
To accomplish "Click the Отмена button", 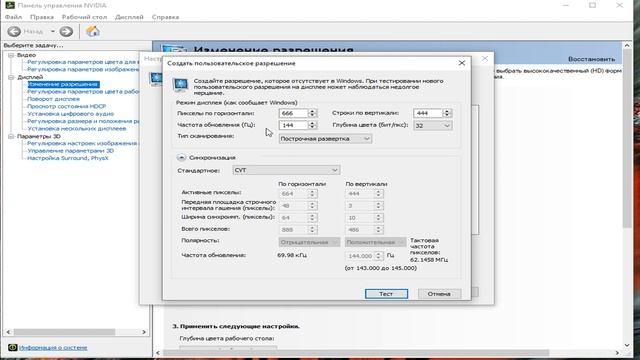I will 439,294.
